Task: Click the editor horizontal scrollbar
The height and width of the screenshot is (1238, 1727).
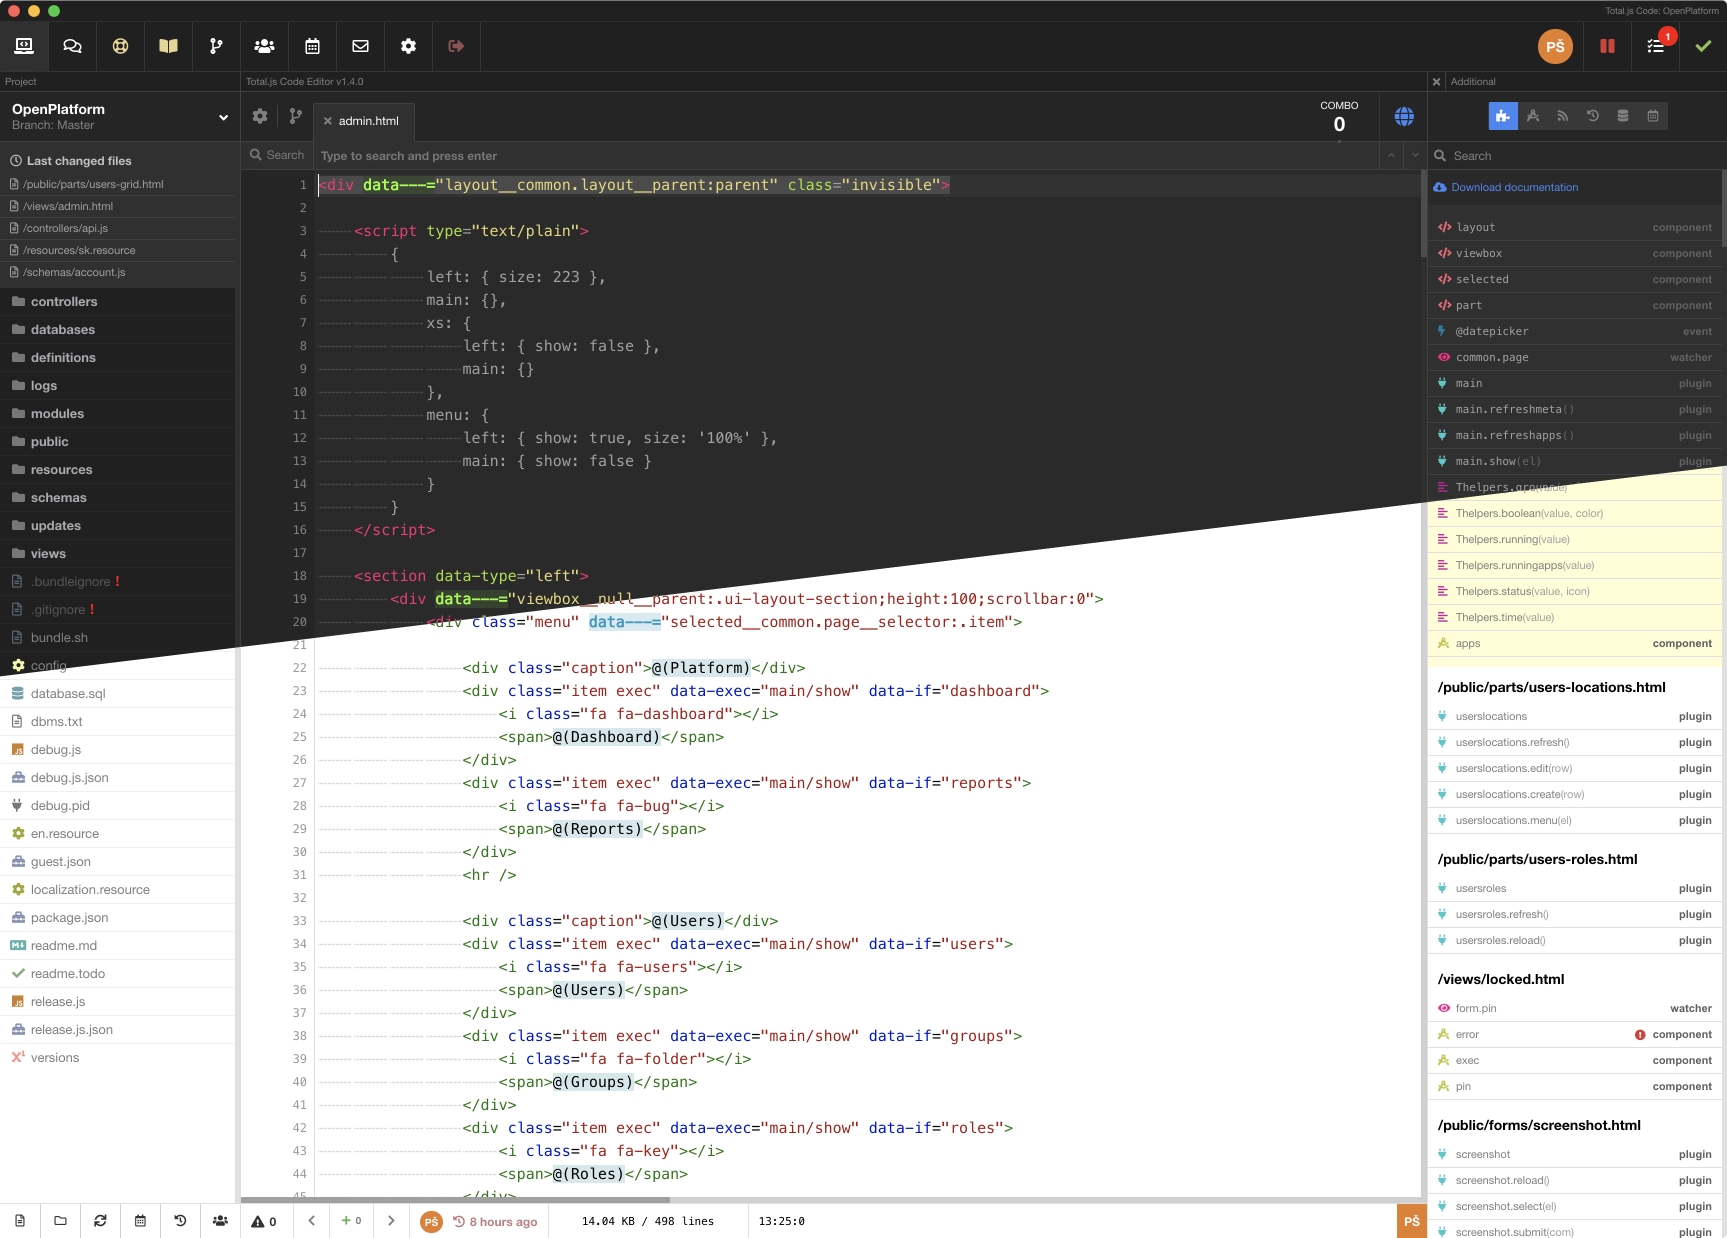Action: [455, 1200]
